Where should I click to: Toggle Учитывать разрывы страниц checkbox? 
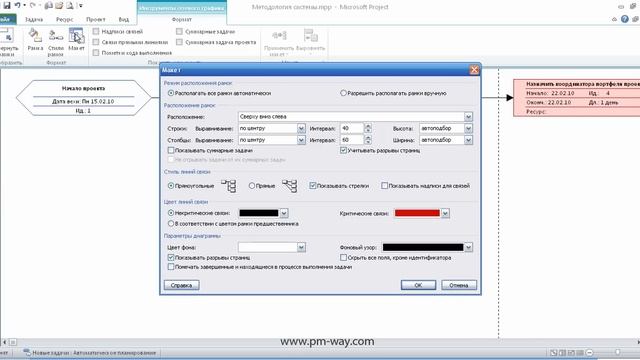[x=343, y=150]
